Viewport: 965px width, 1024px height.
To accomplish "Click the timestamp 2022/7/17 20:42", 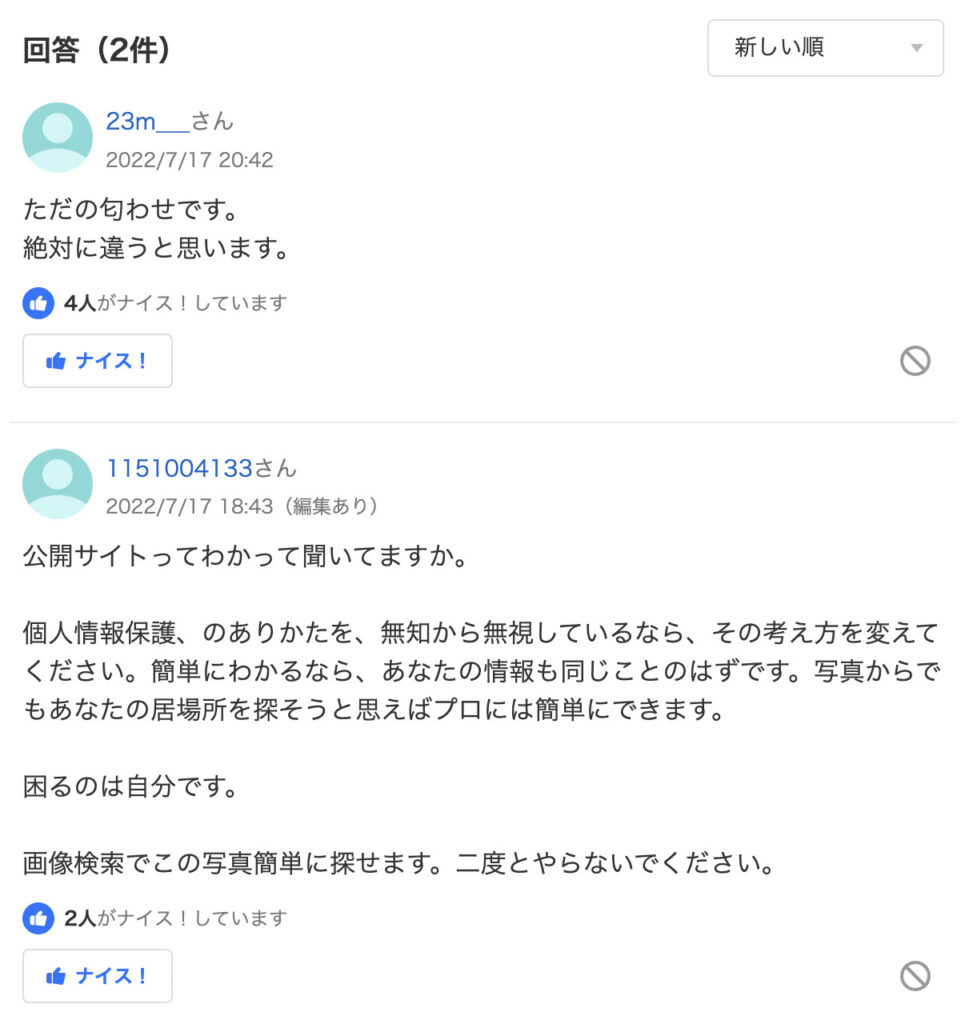I will tap(189, 160).
